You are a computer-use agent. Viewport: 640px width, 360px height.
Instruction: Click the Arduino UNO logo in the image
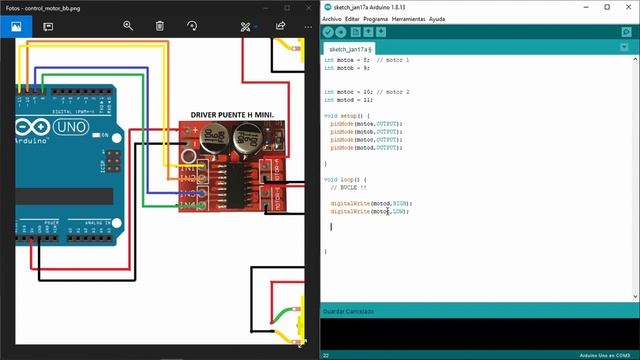(x=52, y=127)
